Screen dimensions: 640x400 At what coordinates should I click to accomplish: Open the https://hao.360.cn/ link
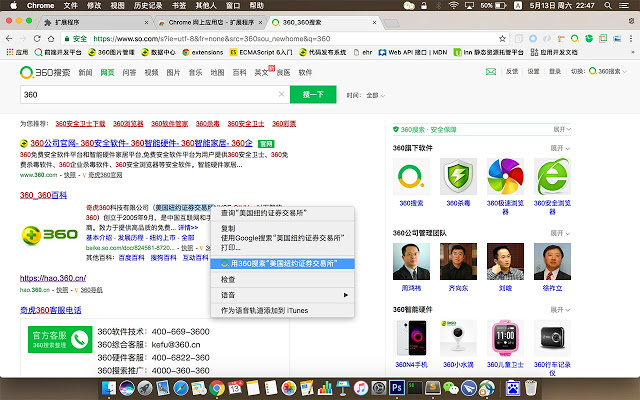(x=53, y=278)
